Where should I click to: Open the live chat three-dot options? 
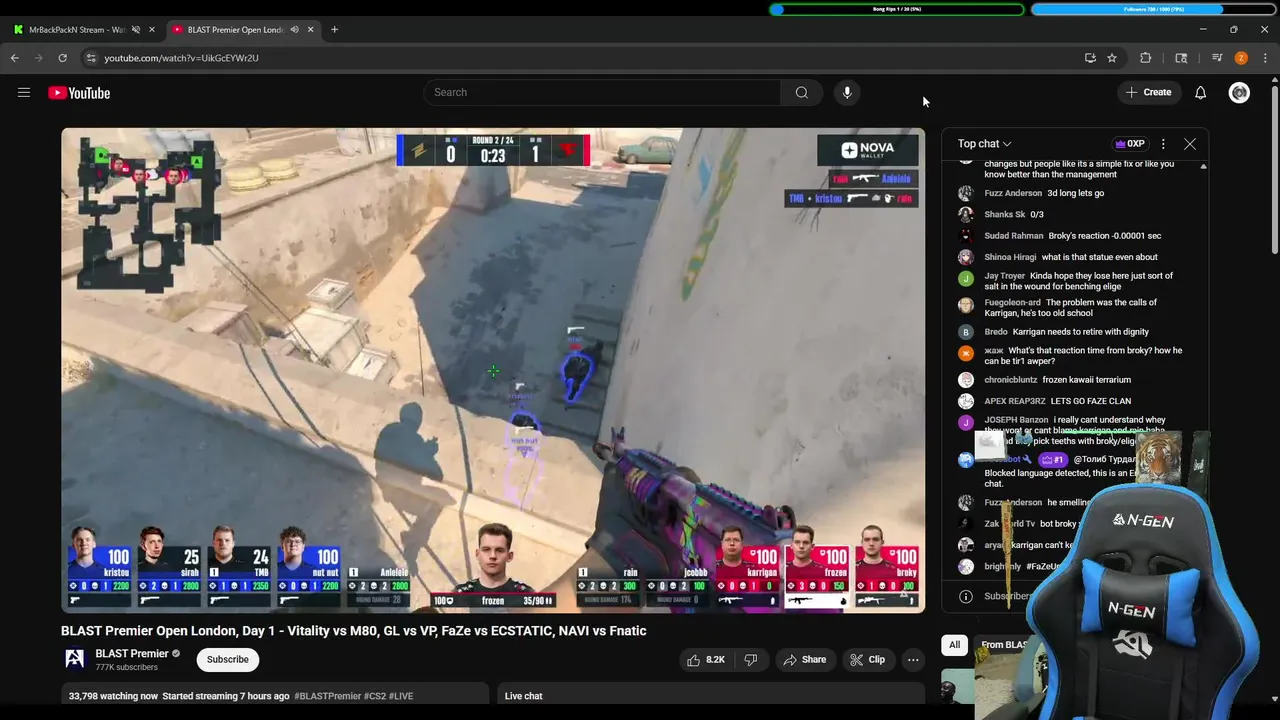coord(1163,144)
